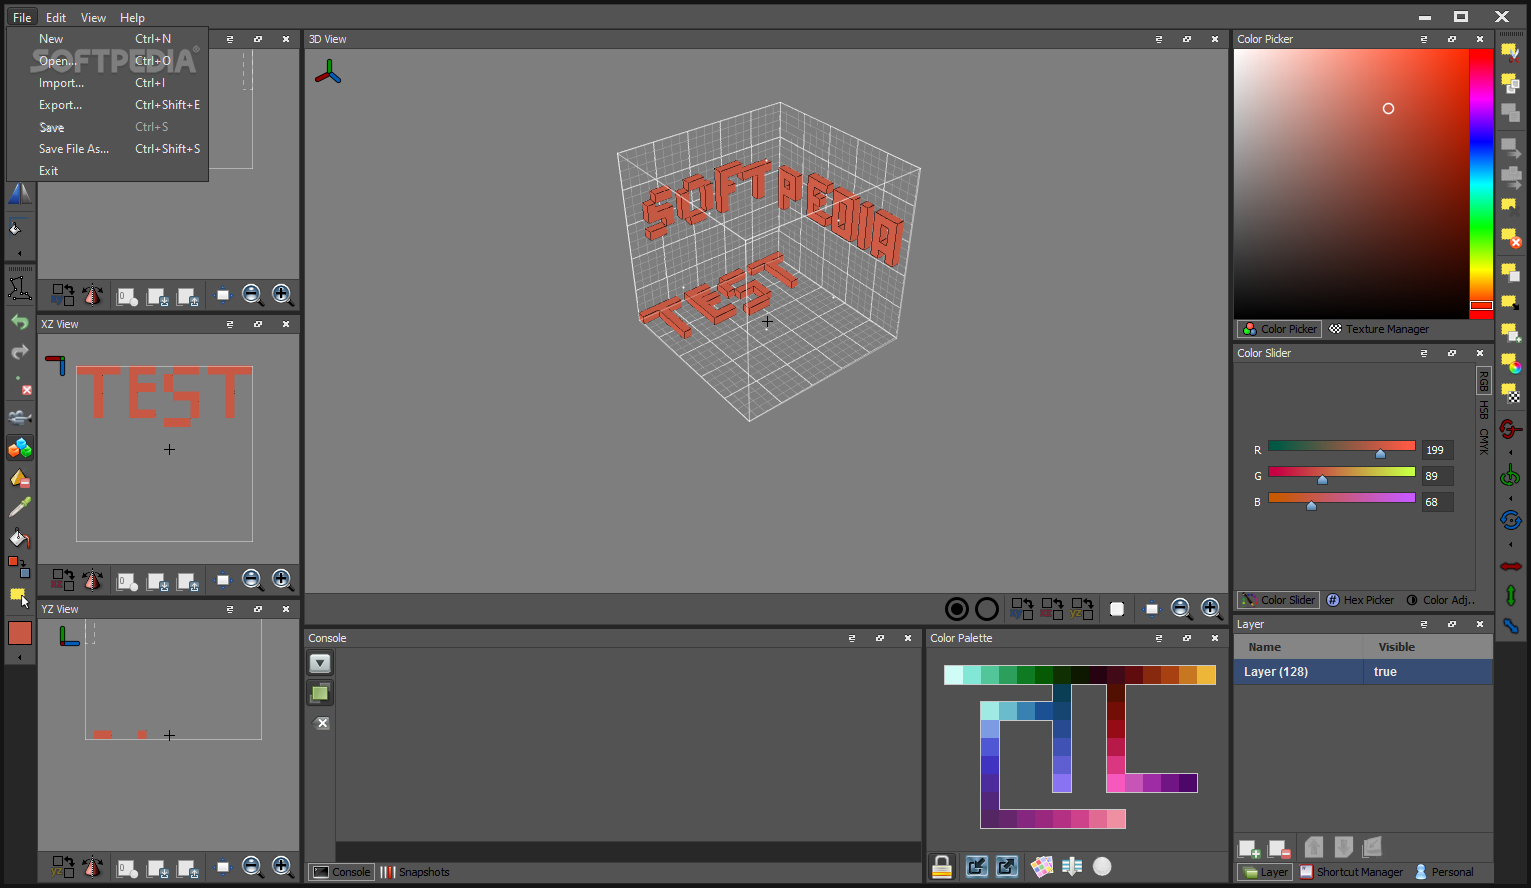Viewport: 1531px width, 888px height.
Task: Select the eyedropper color picker tool
Action: pyautogui.click(x=20, y=508)
